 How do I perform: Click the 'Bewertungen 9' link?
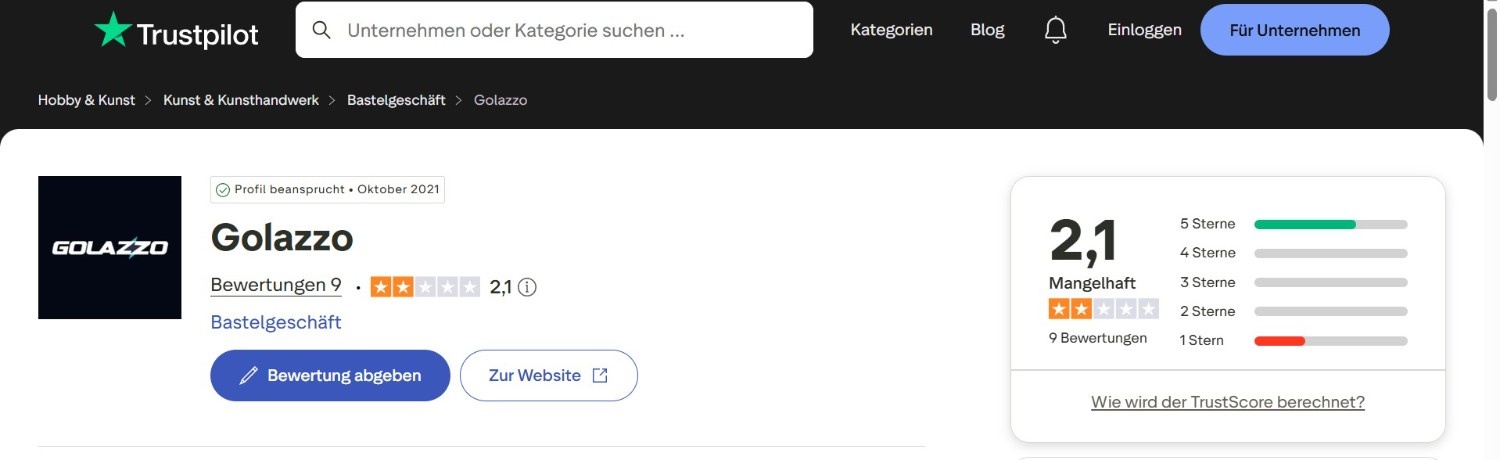(276, 286)
